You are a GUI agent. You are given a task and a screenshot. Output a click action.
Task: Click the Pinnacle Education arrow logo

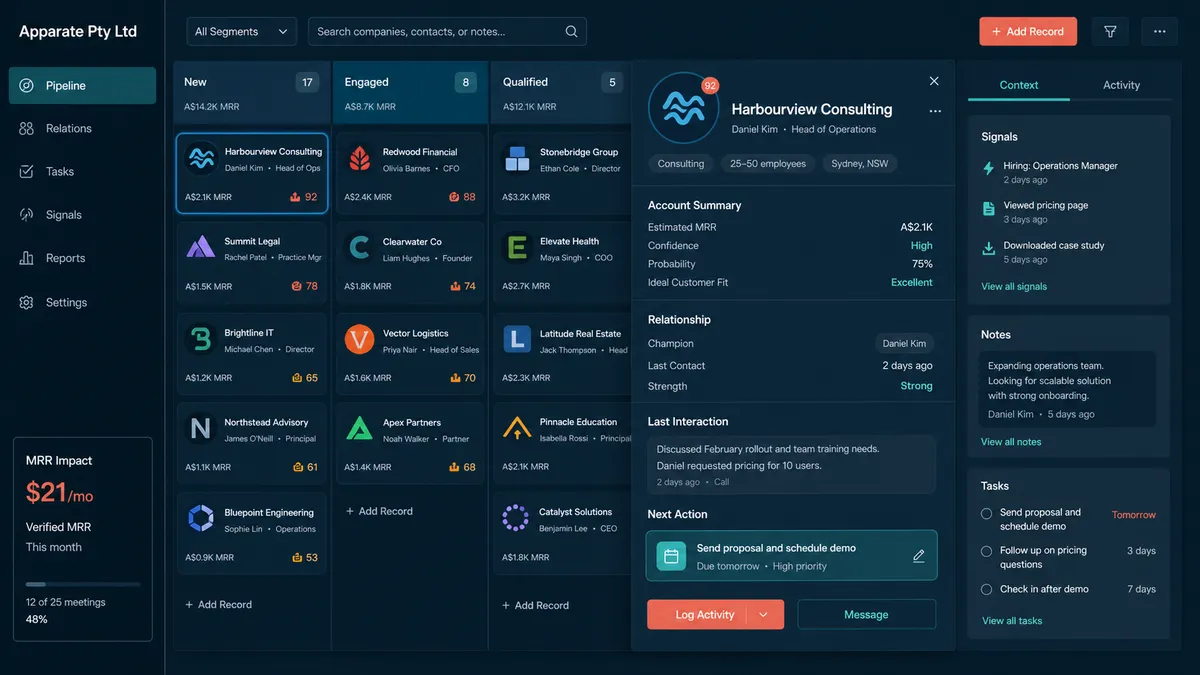[516, 429]
